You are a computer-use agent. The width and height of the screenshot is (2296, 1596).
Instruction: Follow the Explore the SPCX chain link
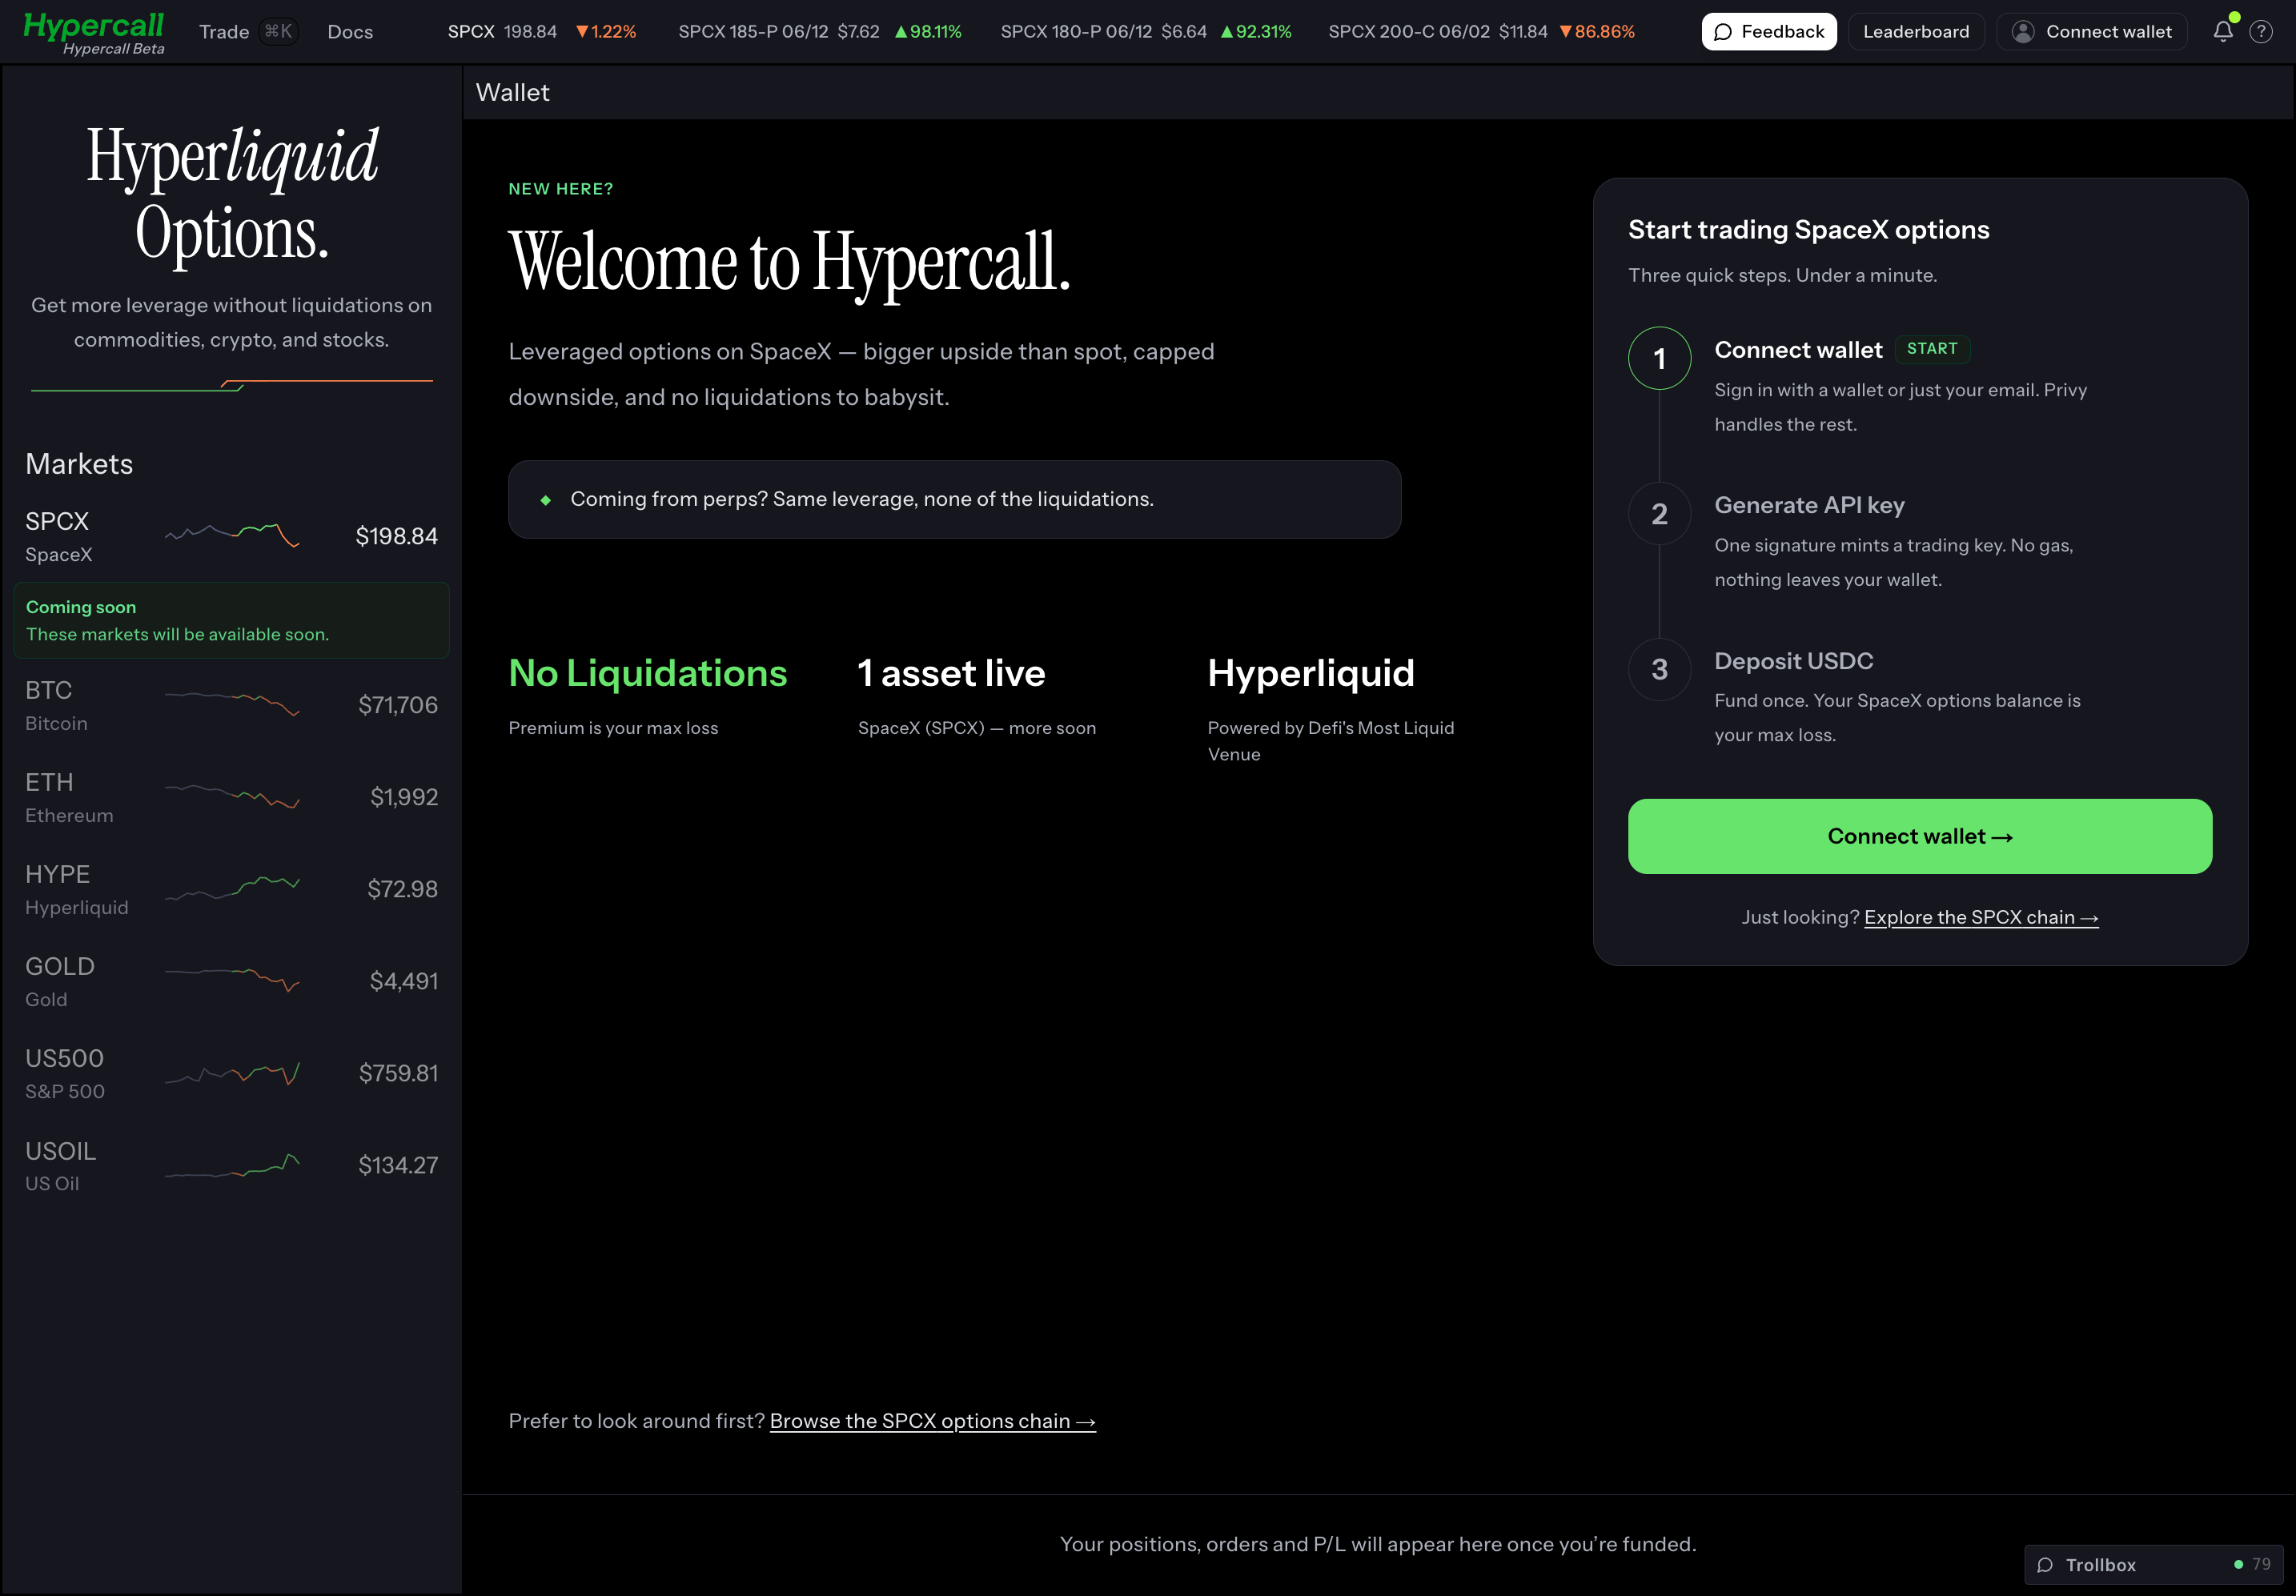1981,917
